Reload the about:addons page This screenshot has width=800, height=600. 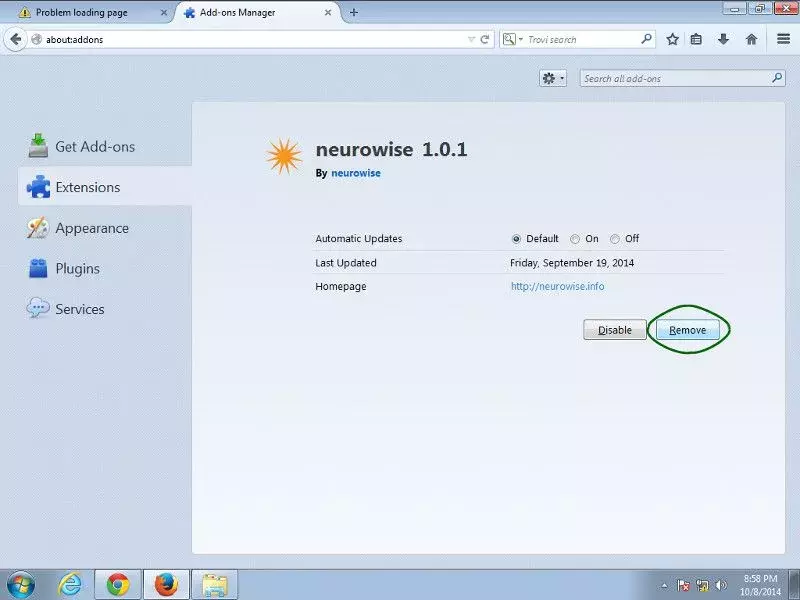tap(485, 39)
